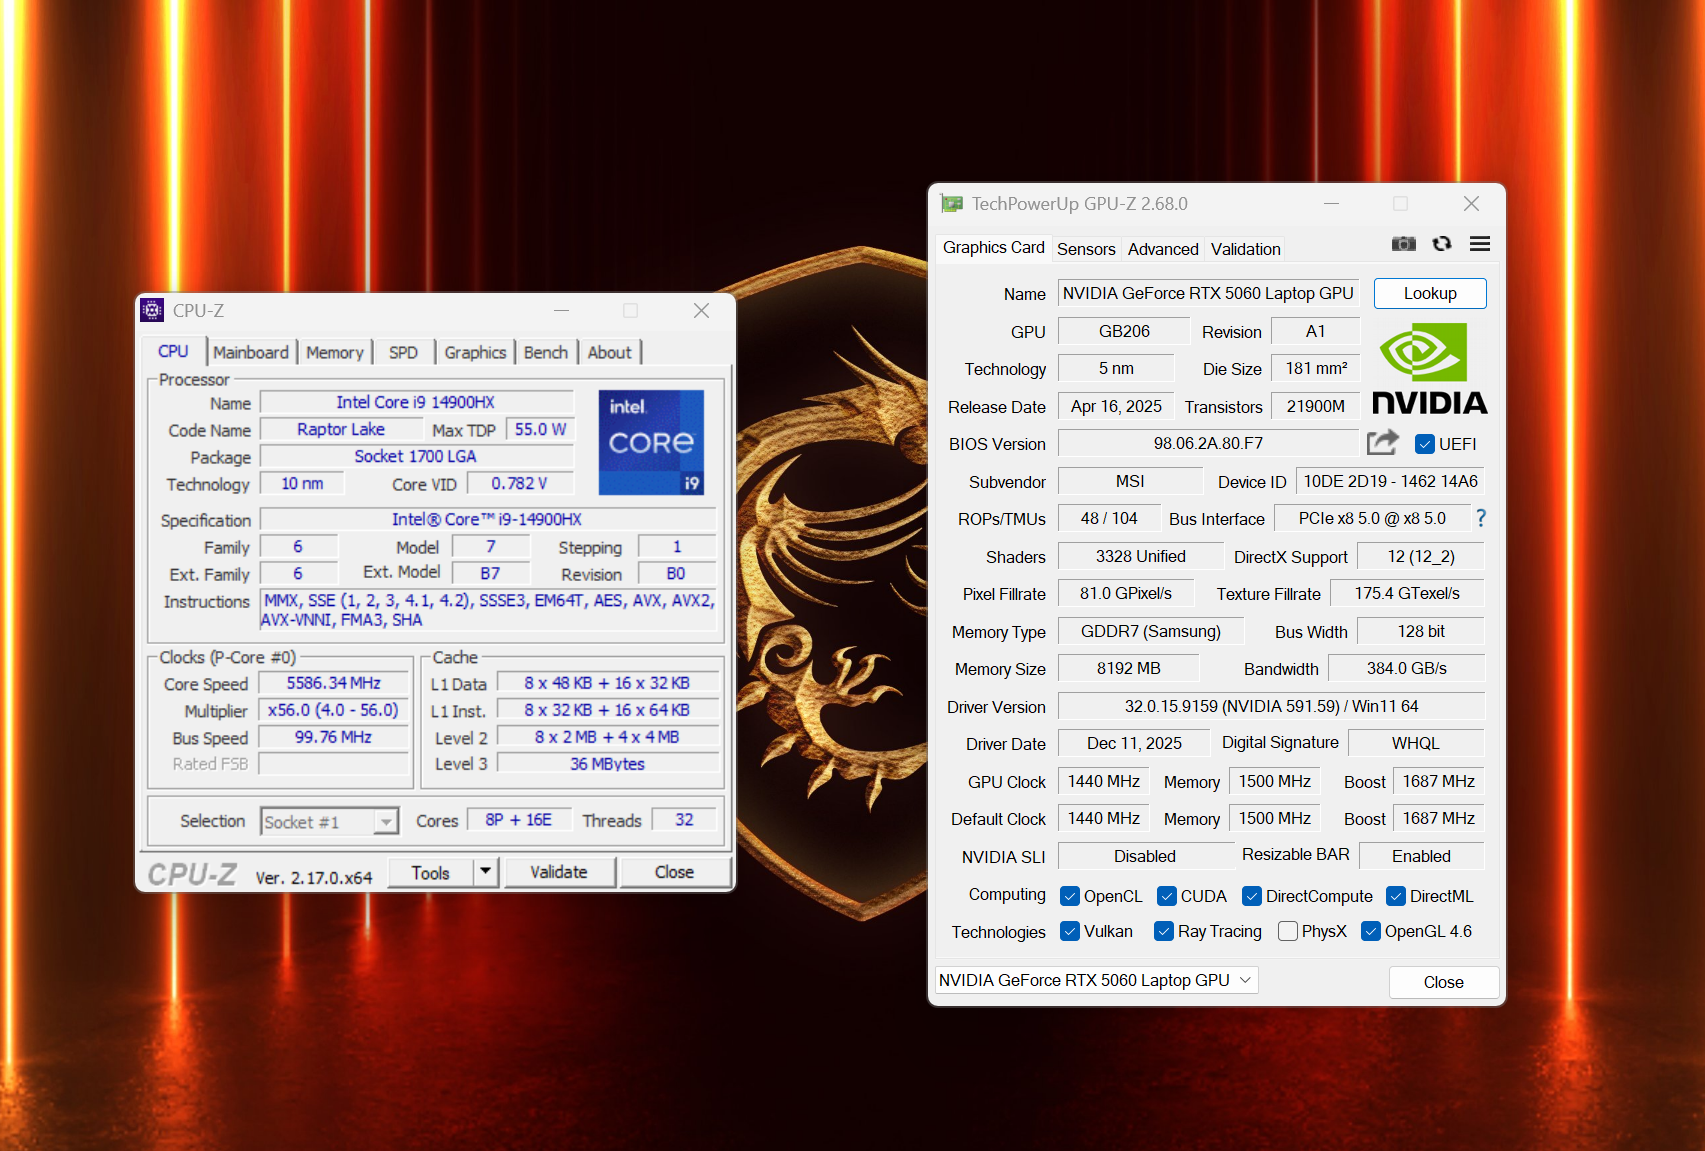
Task: Switch to the Mainboard tab in CPU-Z
Action: tap(250, 352)
